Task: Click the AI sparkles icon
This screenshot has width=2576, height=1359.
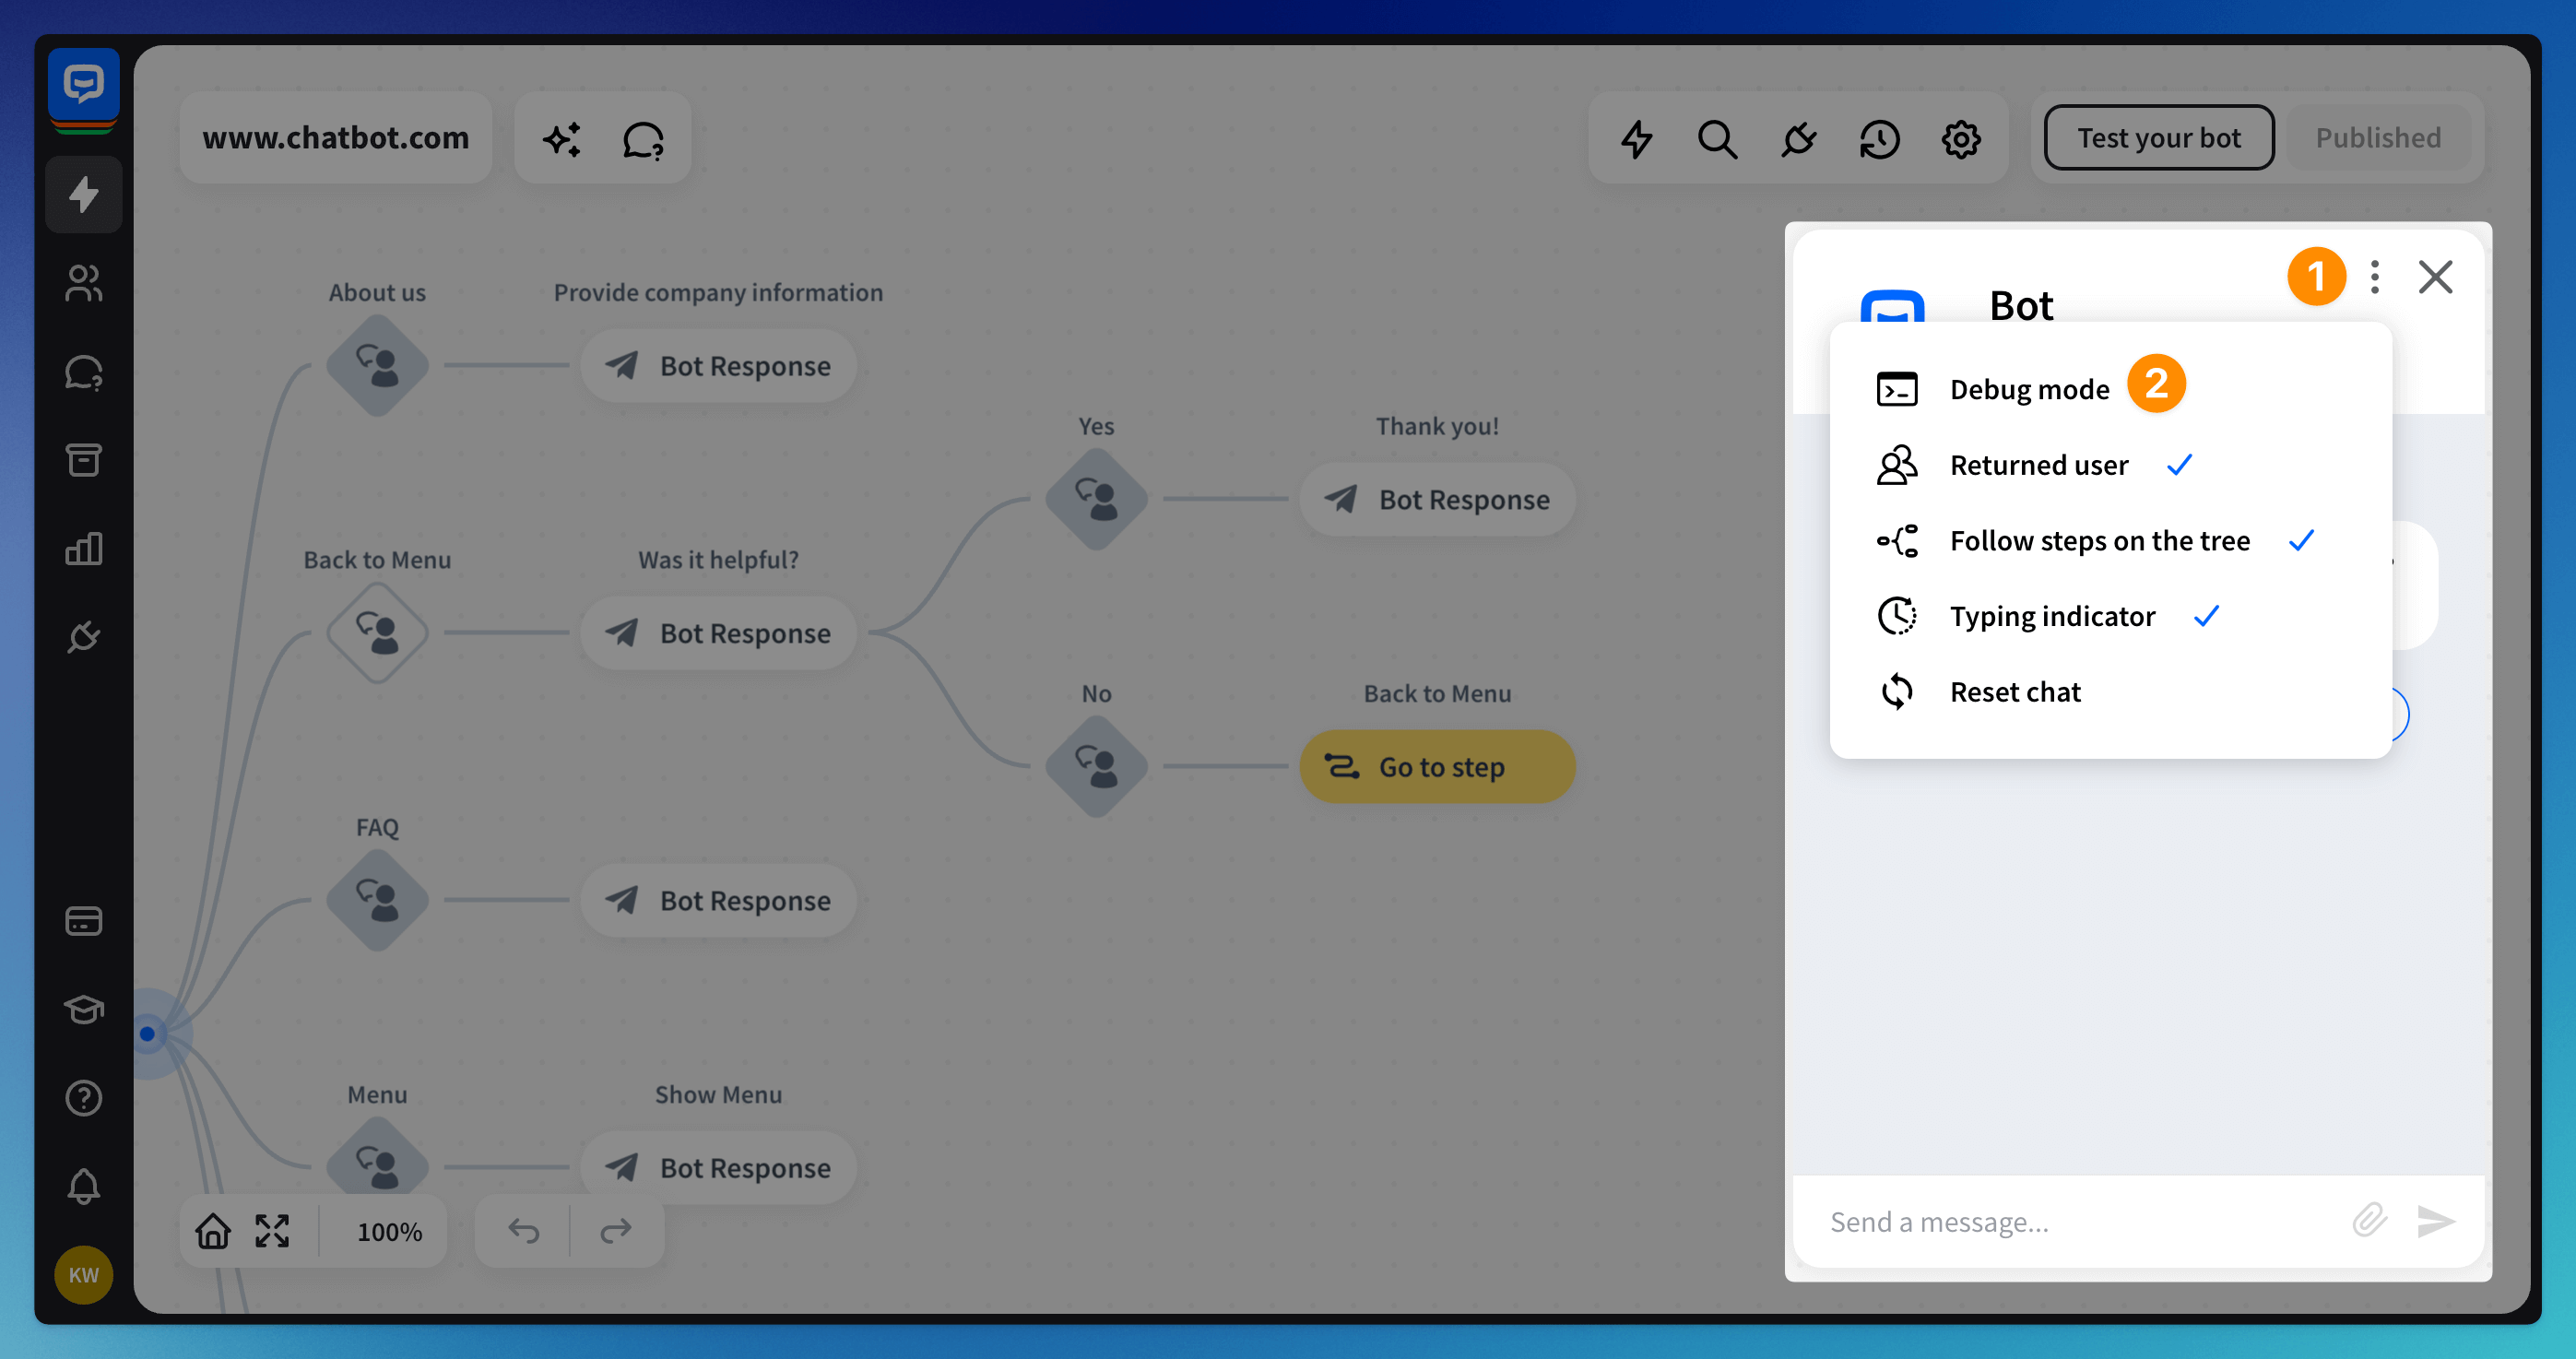Action: point(562,139)
